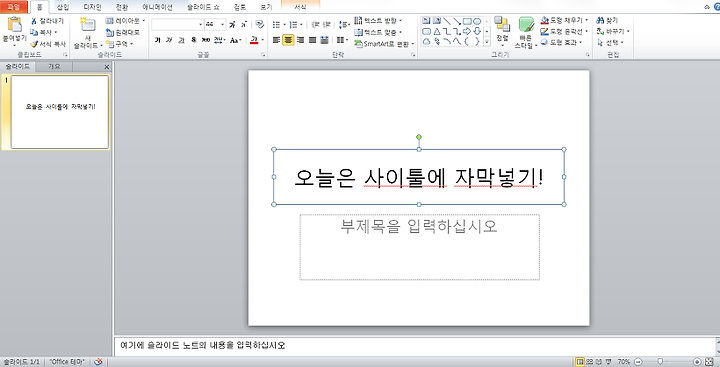
Task: Switch to the Review (검토) tab
Action: tap(239, 7)
